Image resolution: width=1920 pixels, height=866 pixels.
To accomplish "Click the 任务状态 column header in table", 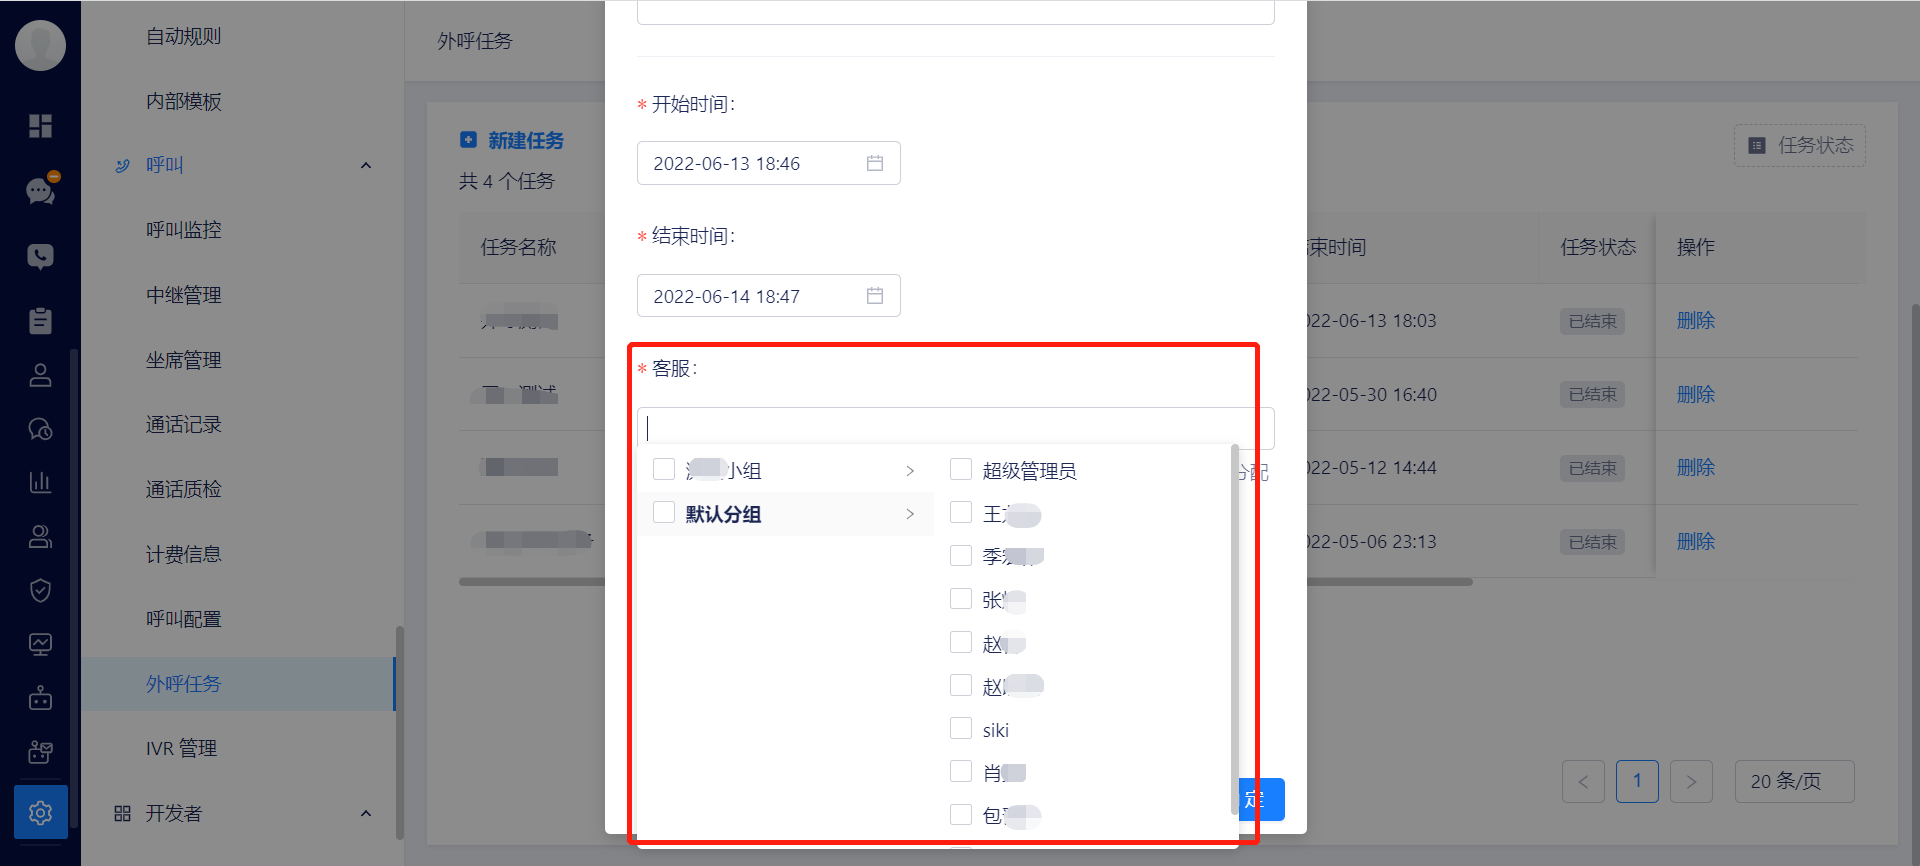I will [x=1598, y=247].
